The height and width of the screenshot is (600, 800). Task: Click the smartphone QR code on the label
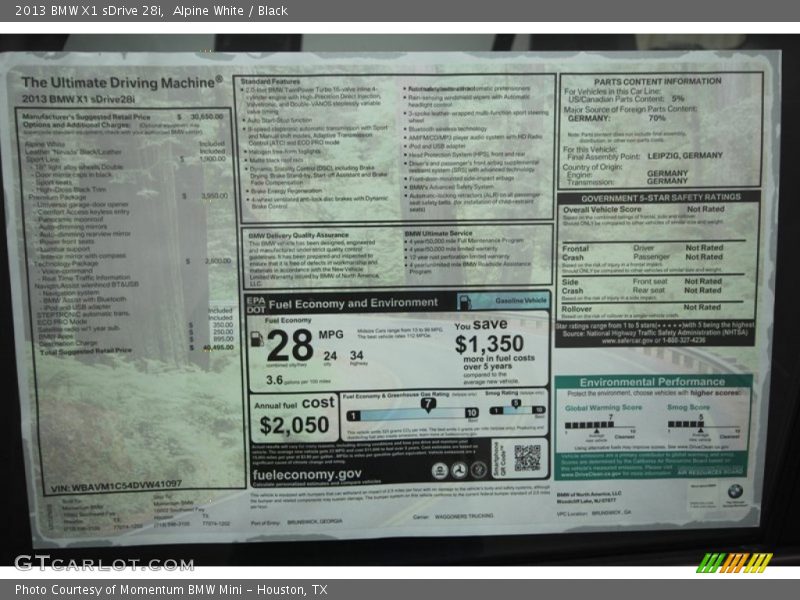tap(527, 458)
